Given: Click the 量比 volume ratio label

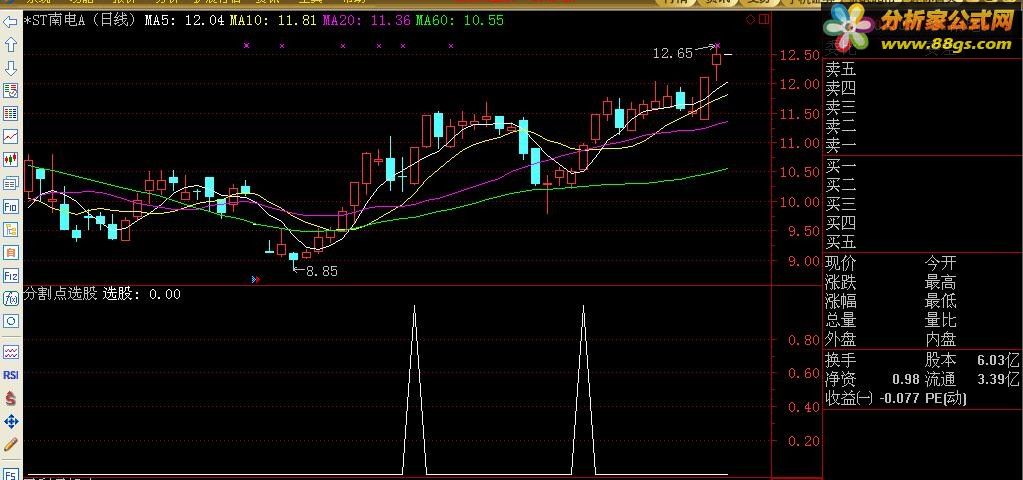Looking at the screenshot, I should coord(940,320).
